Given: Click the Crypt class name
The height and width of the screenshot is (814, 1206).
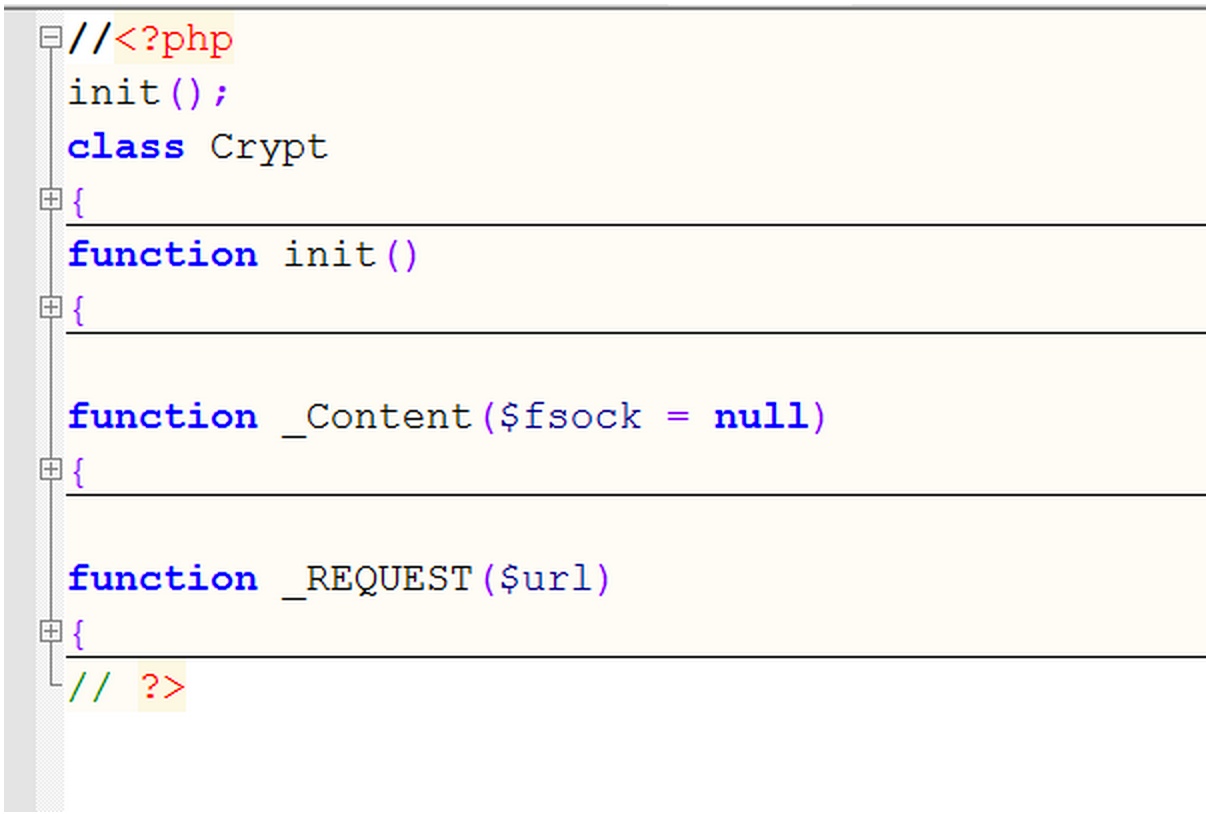Looking at the screenshot, I should [x=269, y=149].
